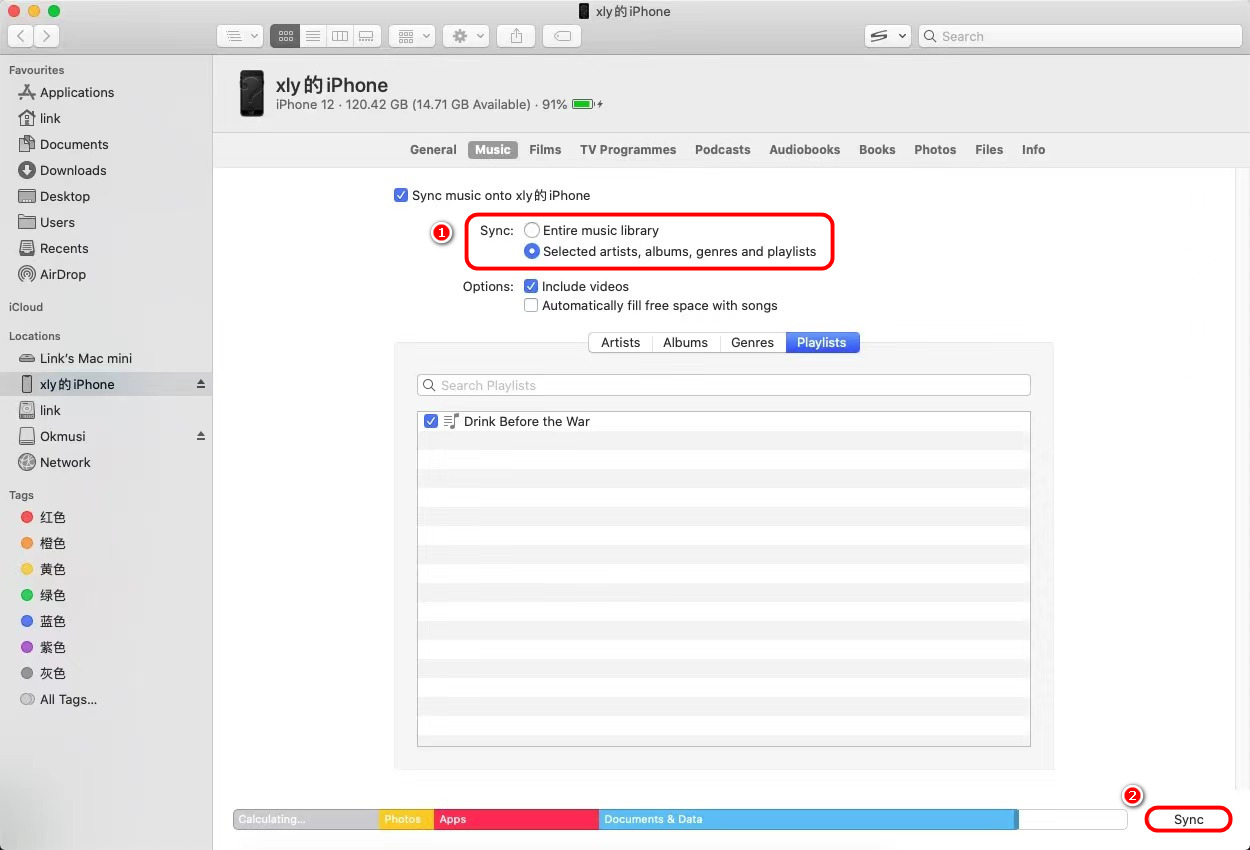Screen dimensions: 1250x850
Task: Click the red 红色 tag
Action: coord(43,517)
